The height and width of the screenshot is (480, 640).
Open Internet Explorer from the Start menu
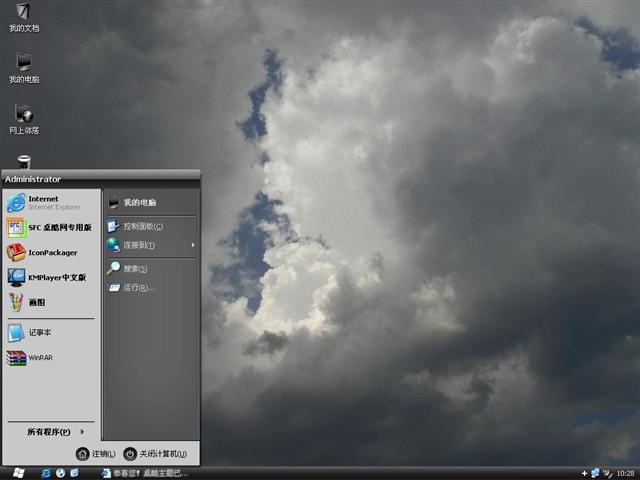coord(51,203)
